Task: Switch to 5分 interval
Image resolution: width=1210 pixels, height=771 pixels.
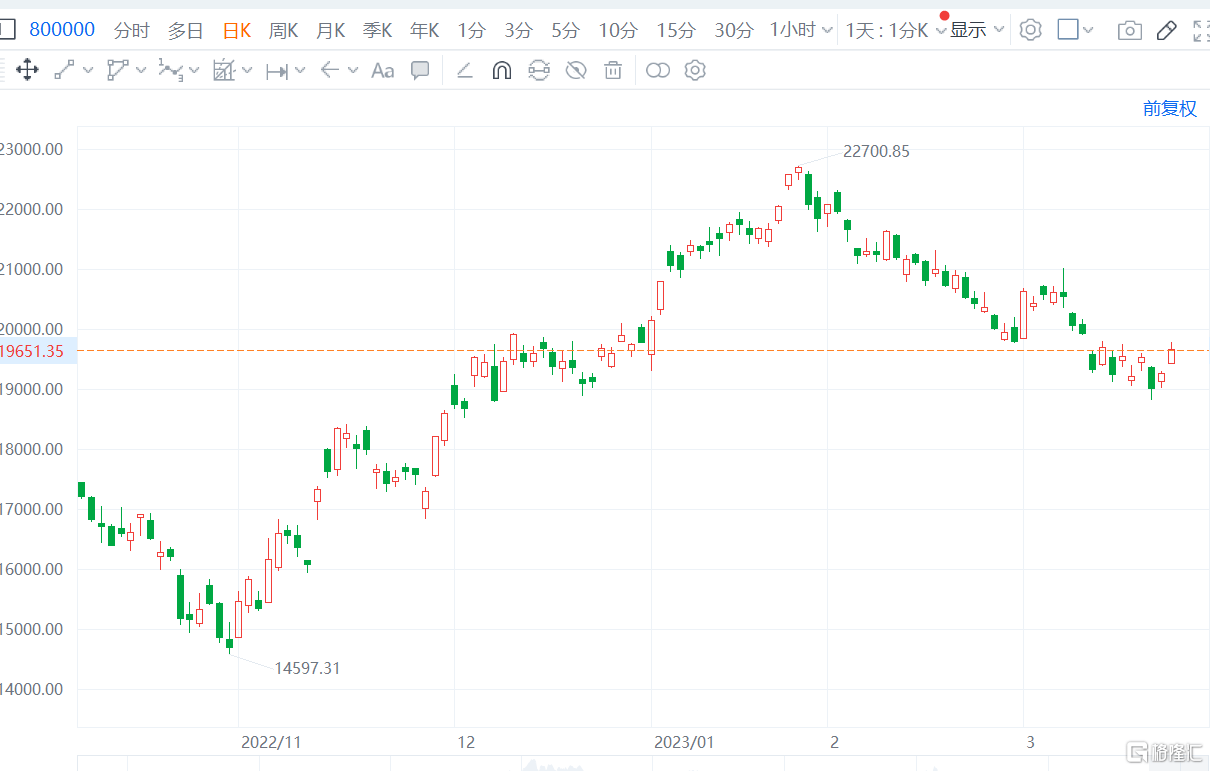Action: pos(565,30)
